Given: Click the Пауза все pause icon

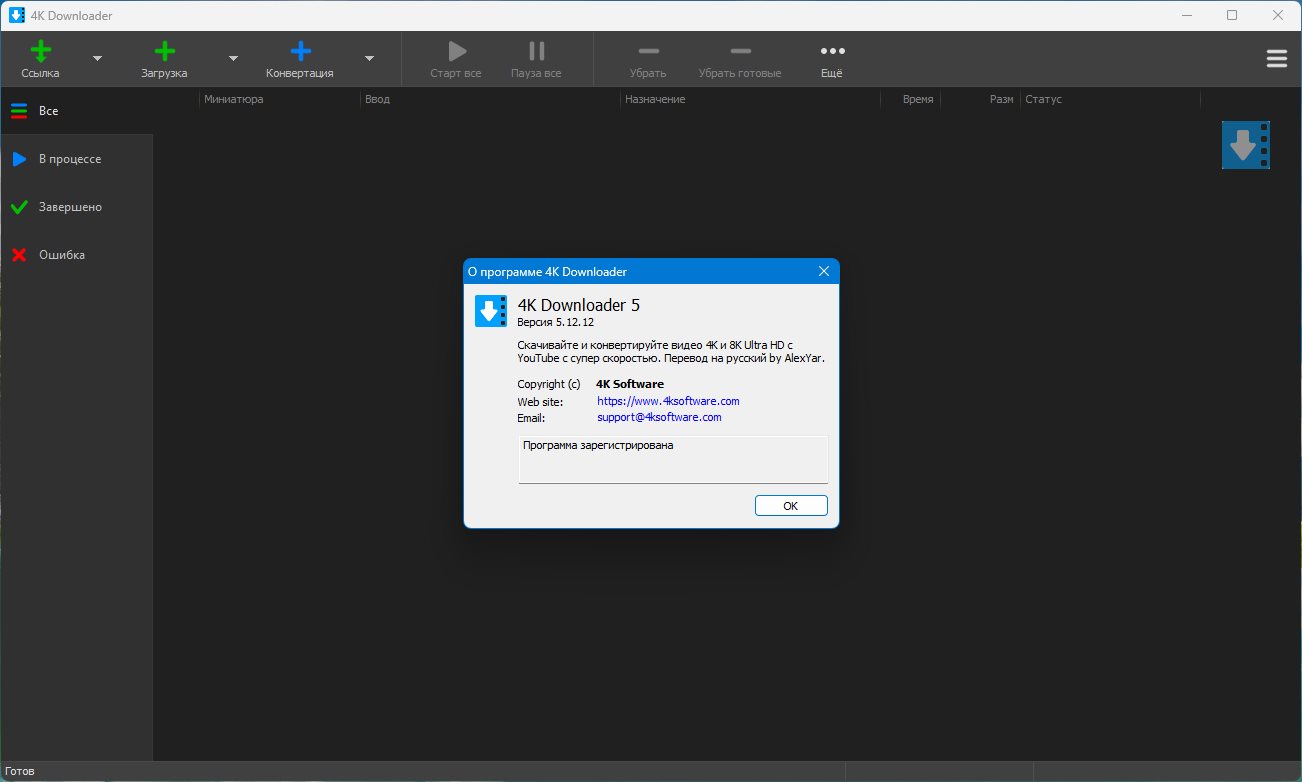Looking at the screenshot, I should pos(537,51).
